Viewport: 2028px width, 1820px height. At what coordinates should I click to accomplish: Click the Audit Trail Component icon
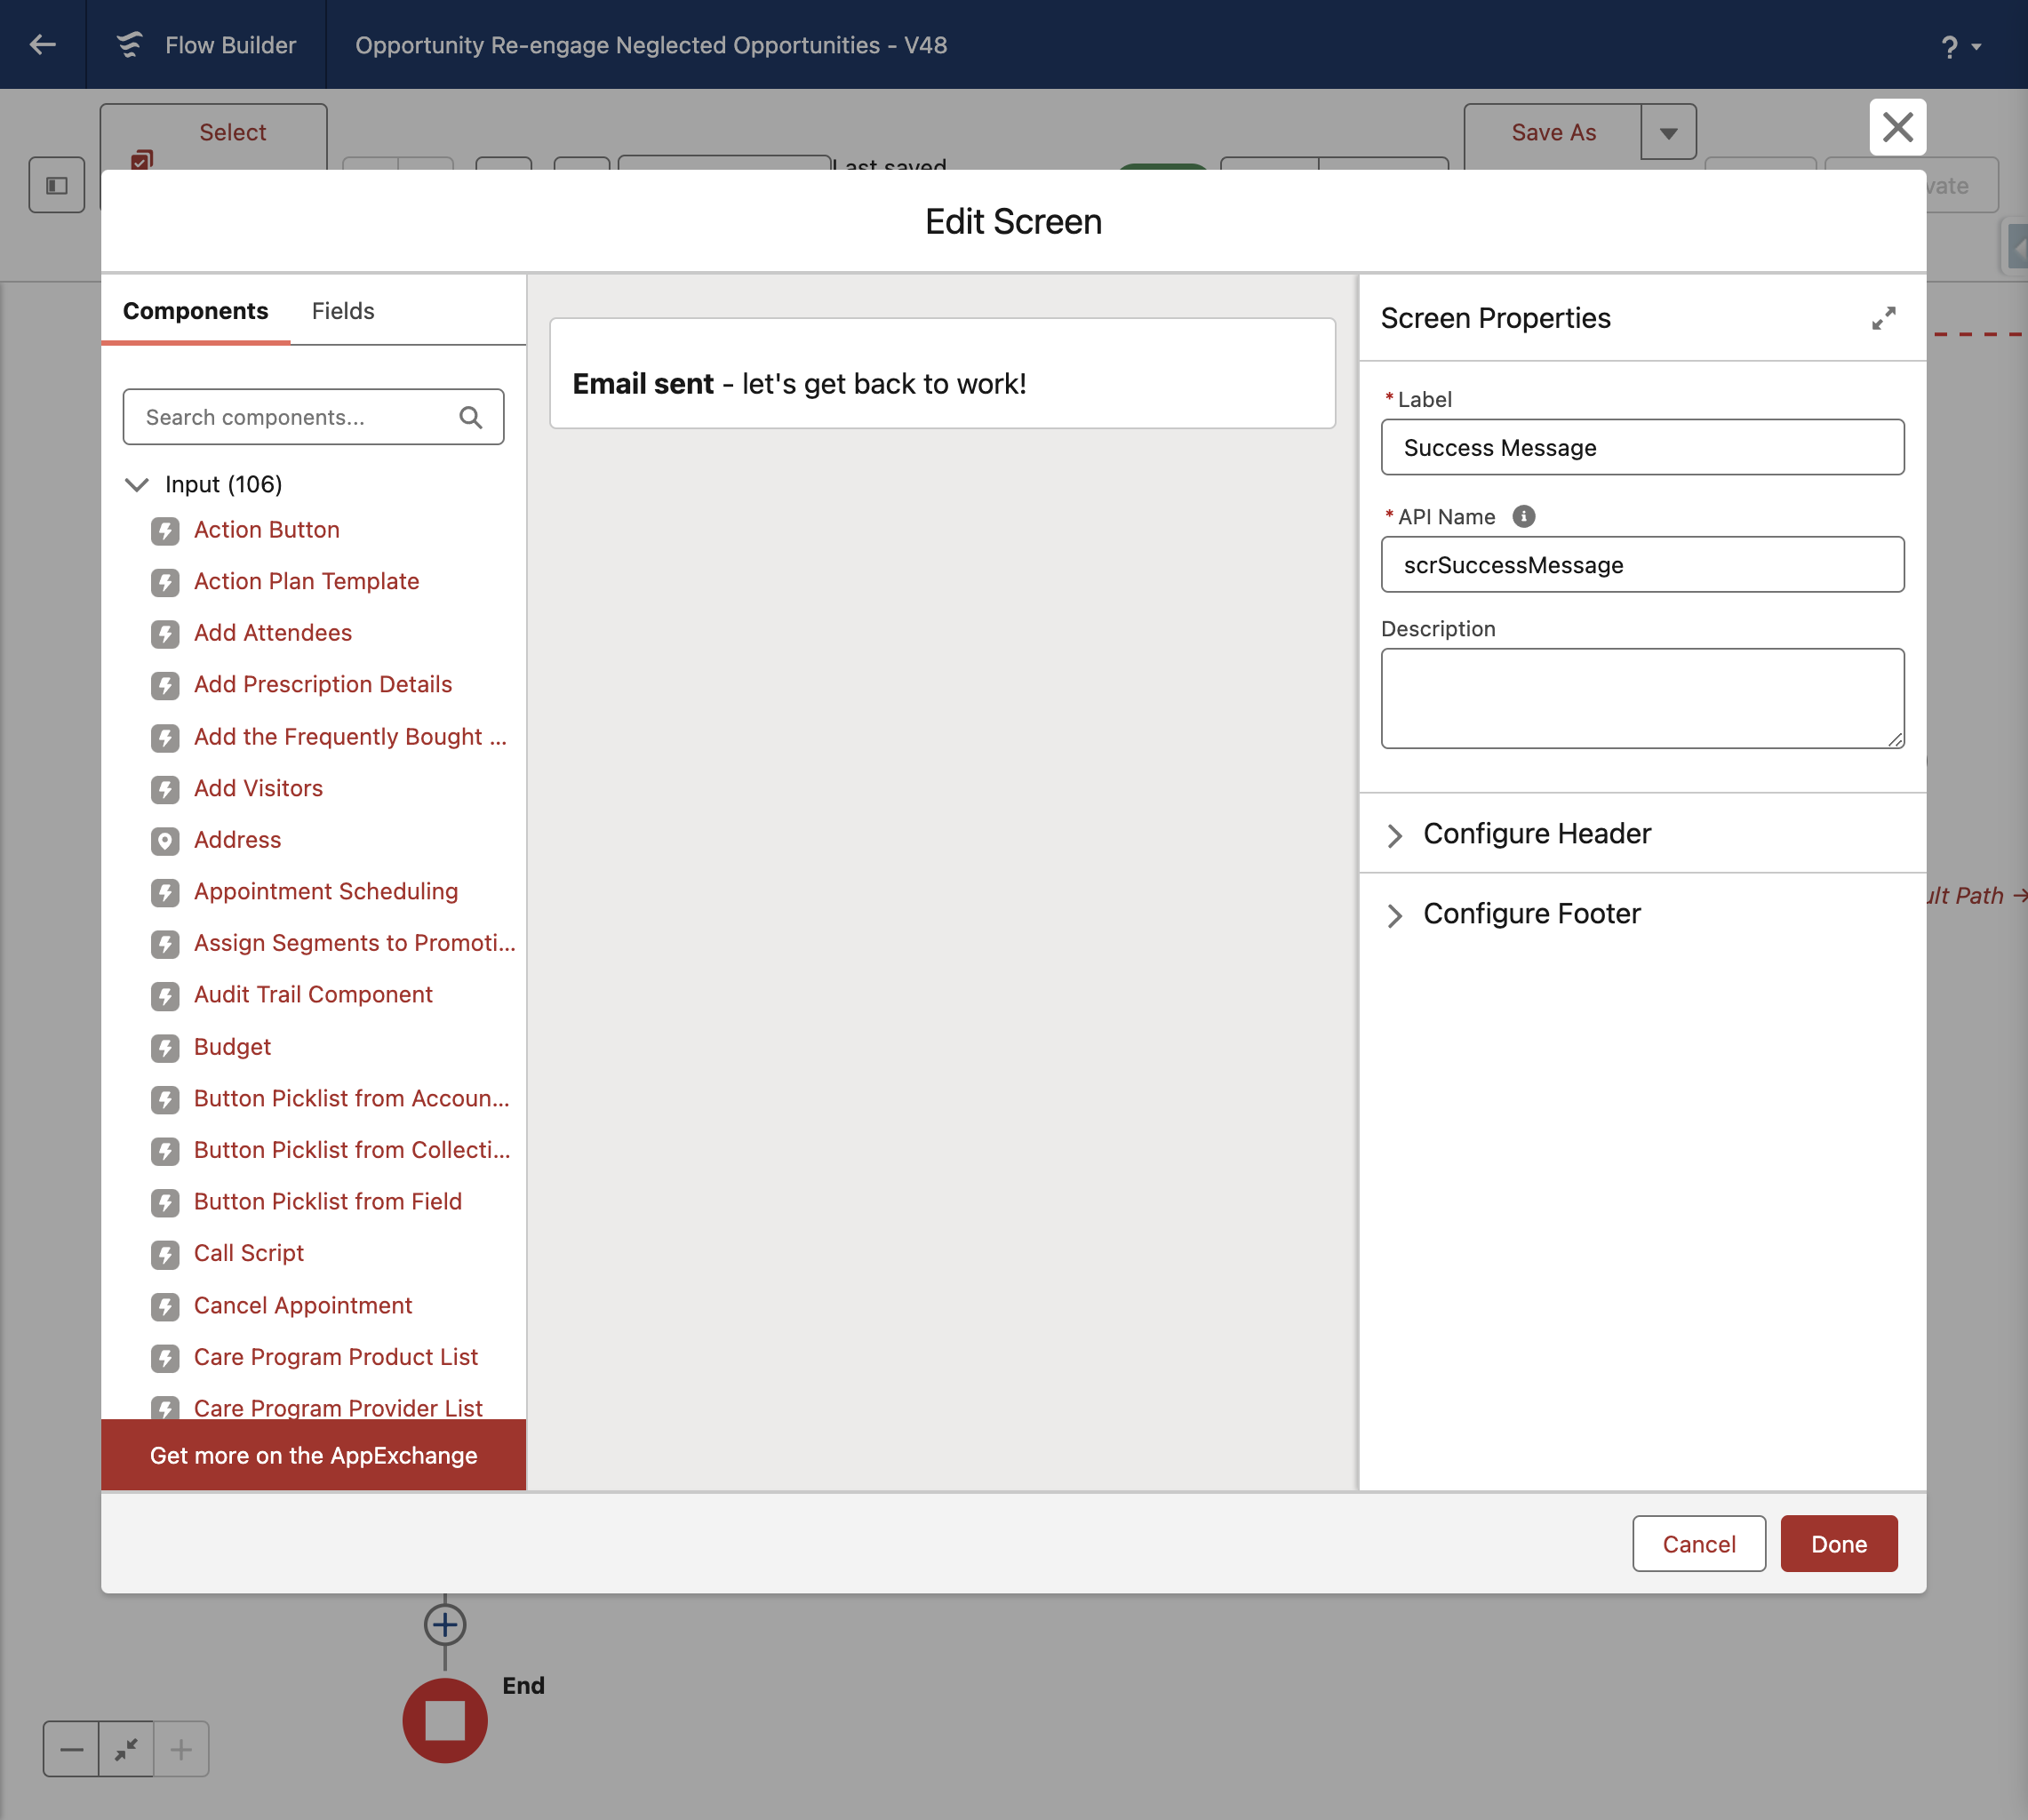(x=165, y=996)
